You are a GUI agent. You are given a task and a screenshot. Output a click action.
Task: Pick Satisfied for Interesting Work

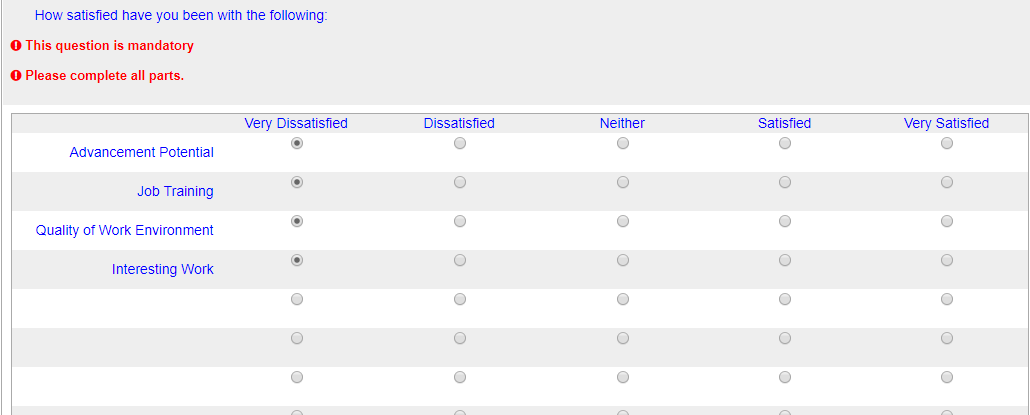tap(785, 260)
